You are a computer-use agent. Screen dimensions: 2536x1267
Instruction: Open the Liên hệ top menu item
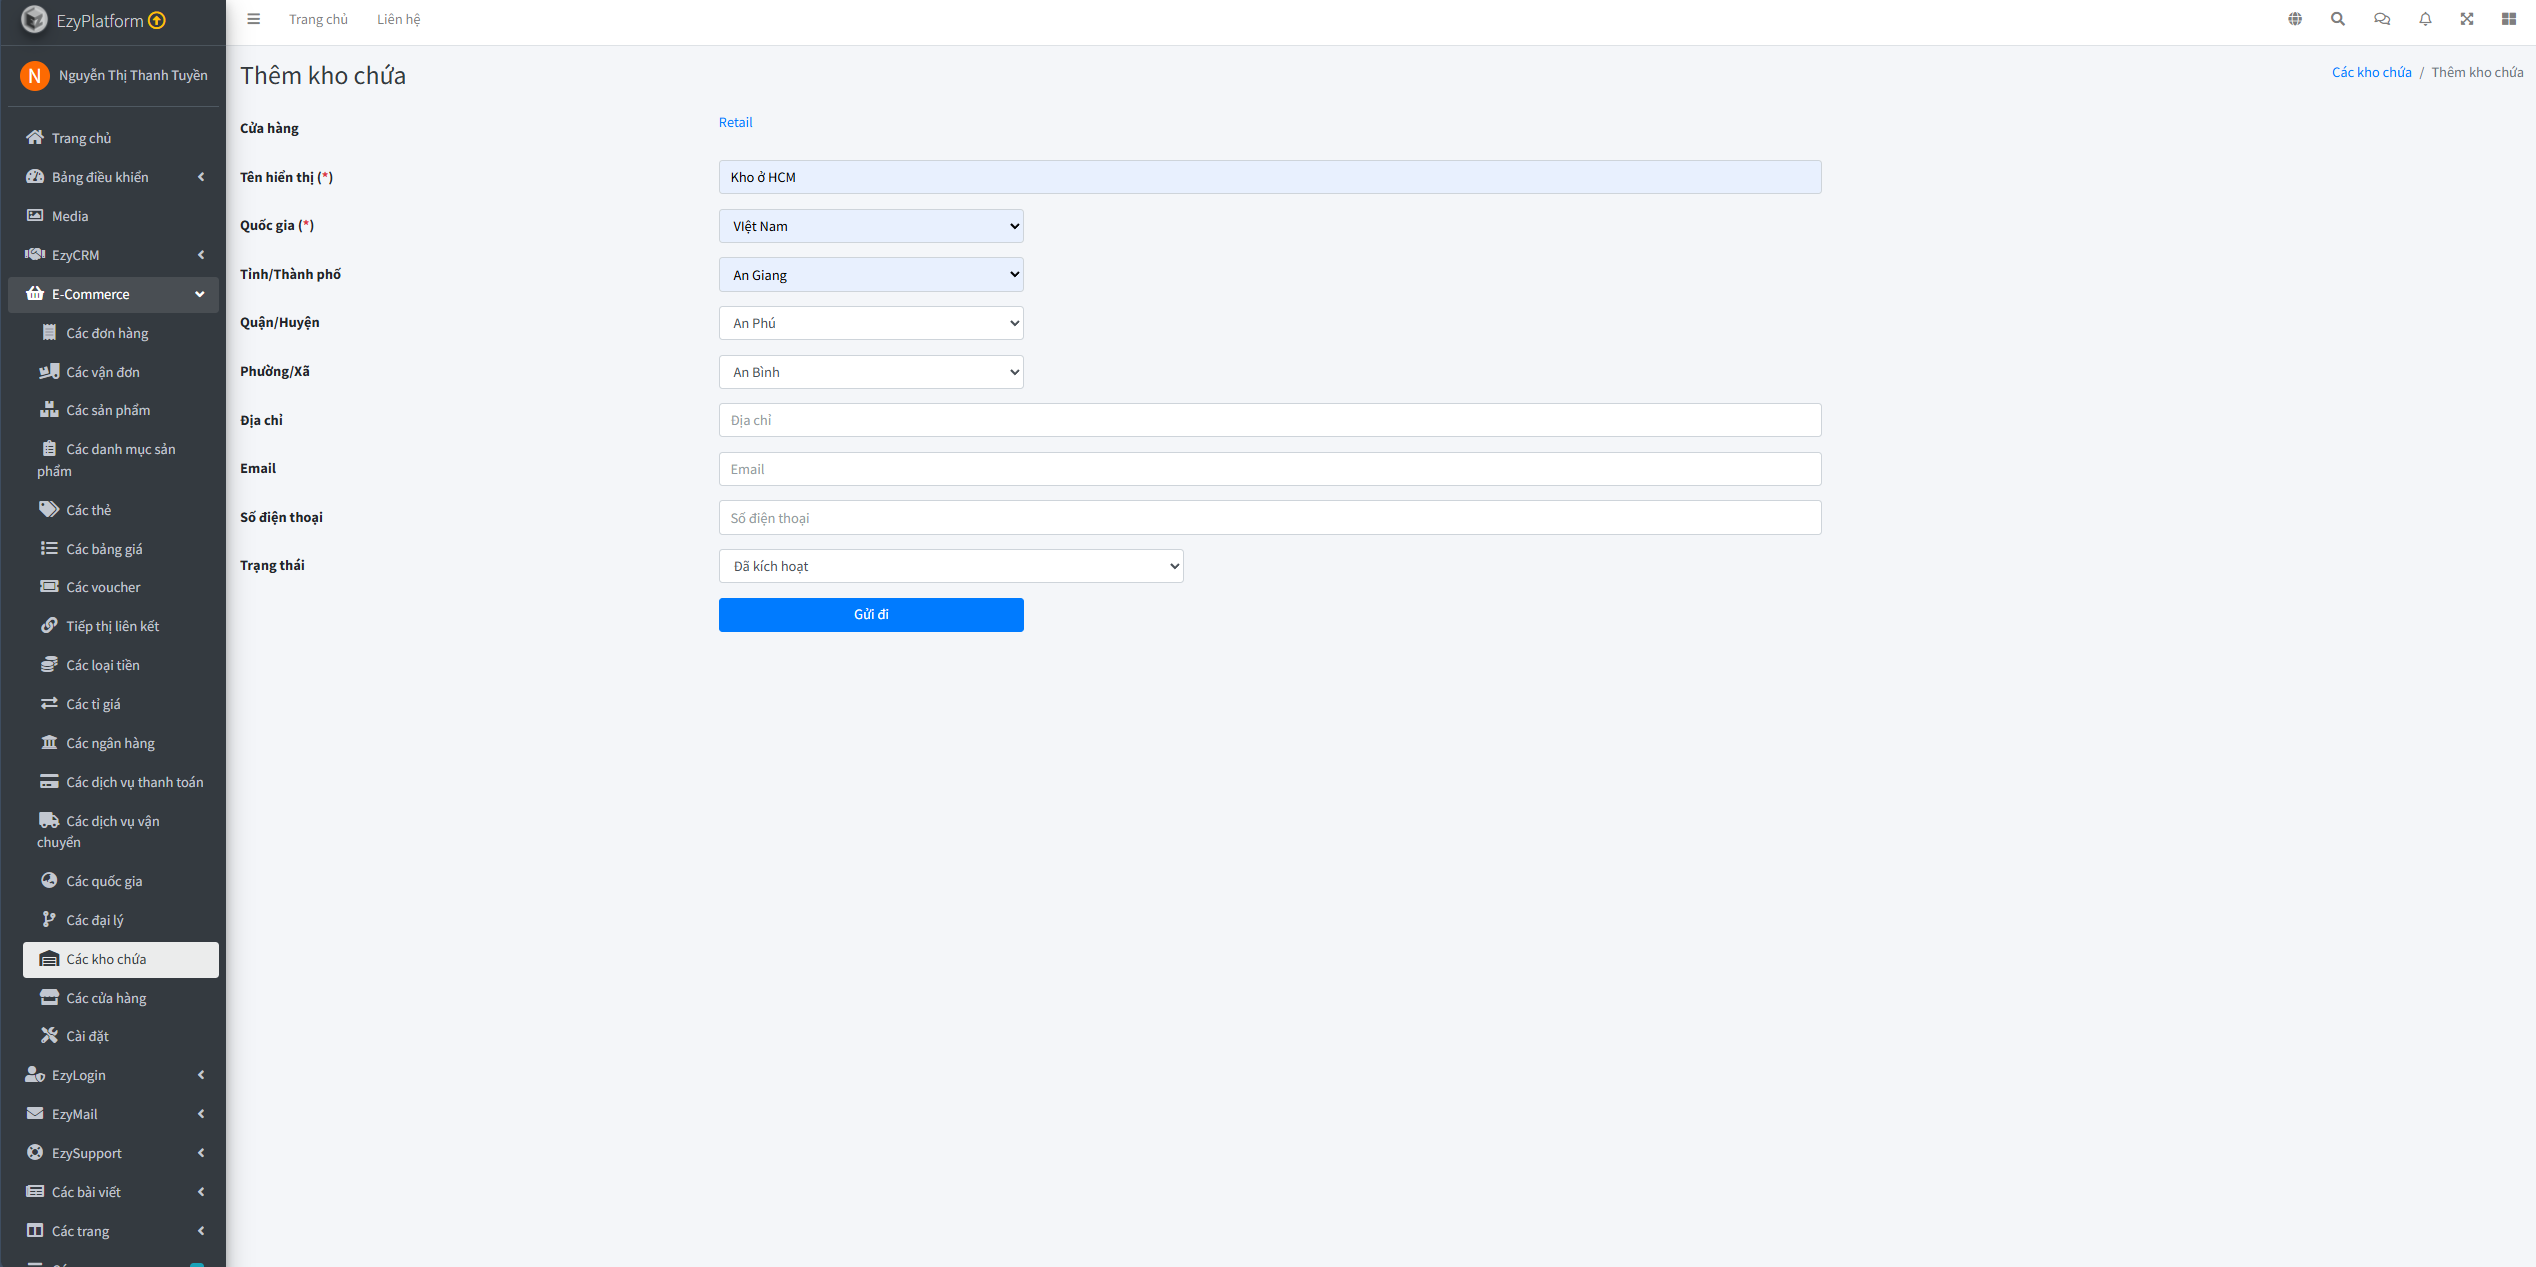tap(398, 19)
